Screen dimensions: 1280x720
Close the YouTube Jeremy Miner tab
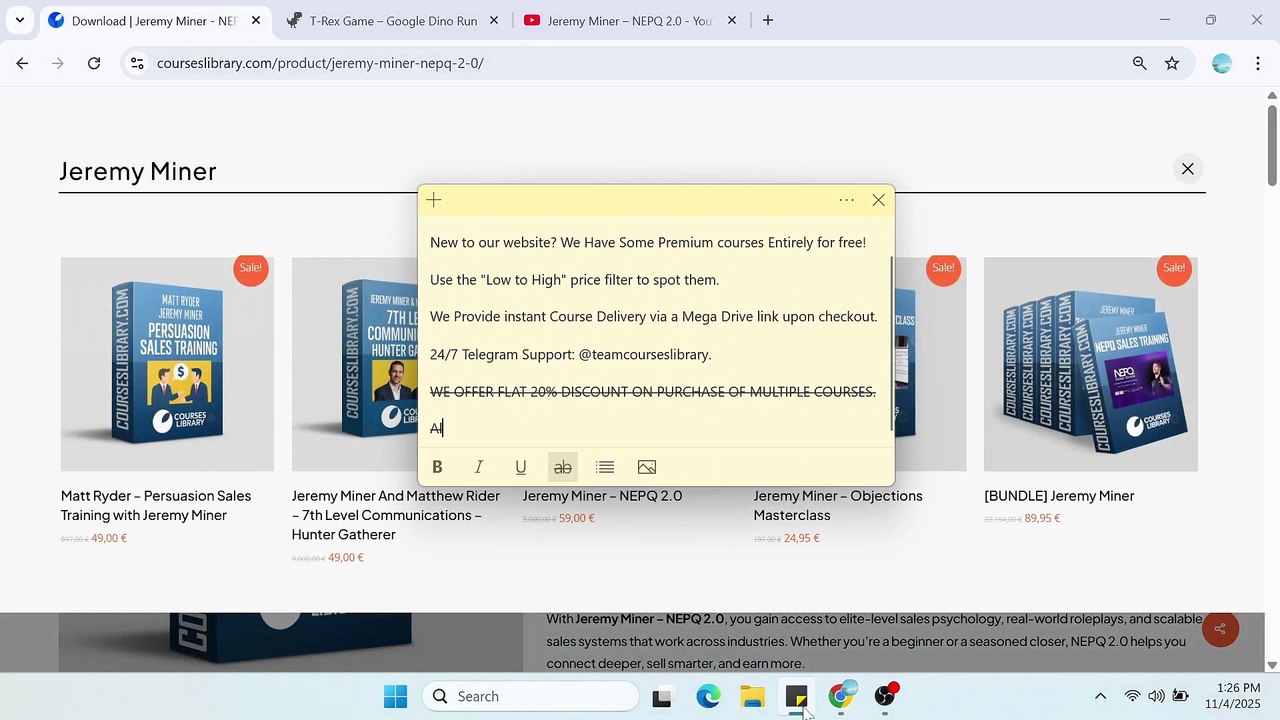coord(731,20)
